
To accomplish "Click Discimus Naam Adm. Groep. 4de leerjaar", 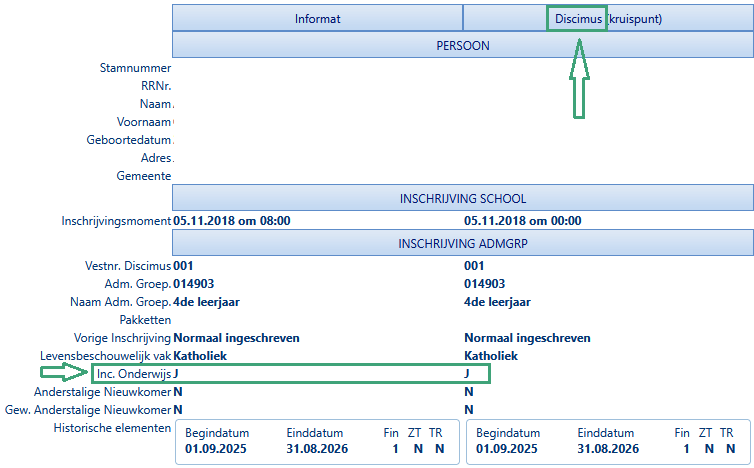I will tap(497, 301).
